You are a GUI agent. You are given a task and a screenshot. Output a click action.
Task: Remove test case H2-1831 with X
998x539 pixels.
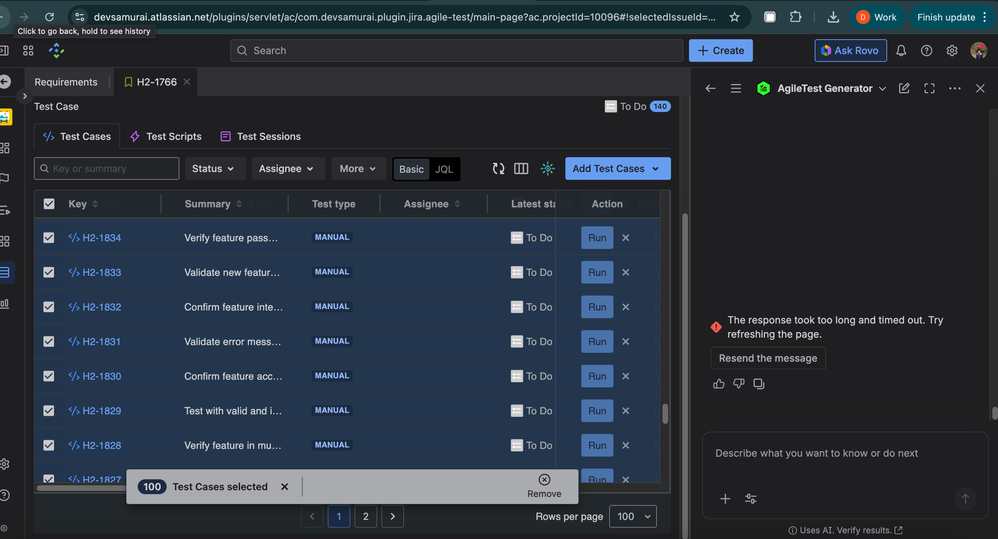(626, 342)
